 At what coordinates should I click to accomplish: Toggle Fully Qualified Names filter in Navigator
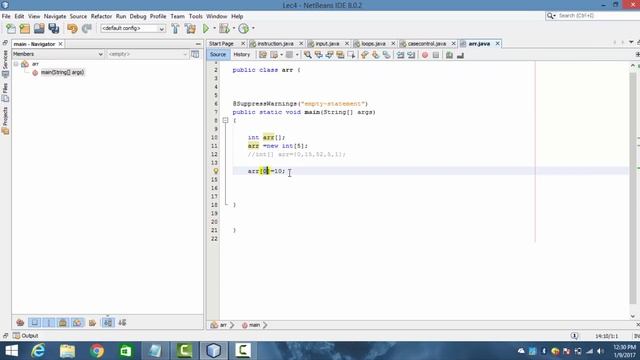92,322
